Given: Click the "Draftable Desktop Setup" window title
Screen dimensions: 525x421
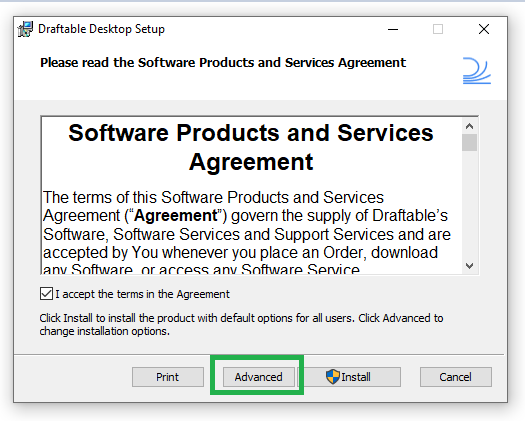Looking at the screenshot, I should pos(101,29).
